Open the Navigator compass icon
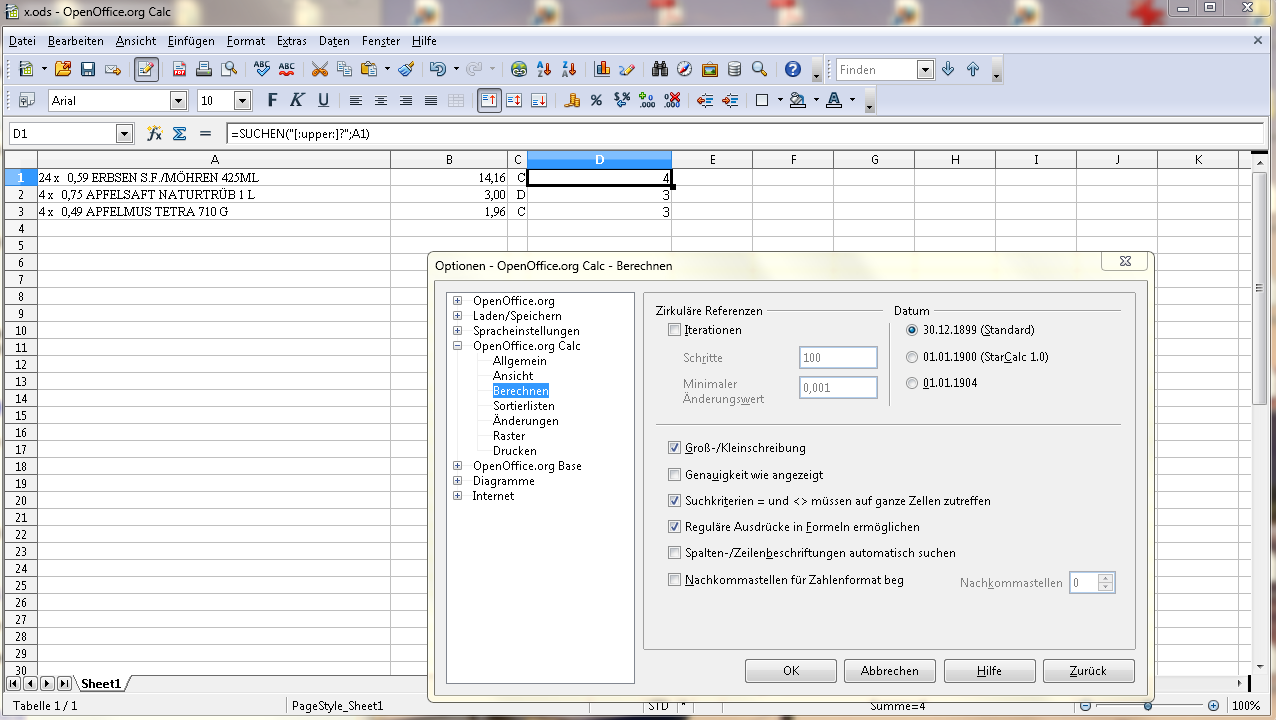 point(685,69)
